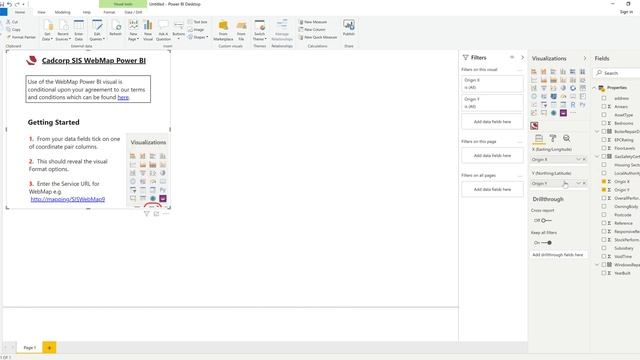Open the Help ribbon tab
The image size is (640, 360).
pos(87,12)
